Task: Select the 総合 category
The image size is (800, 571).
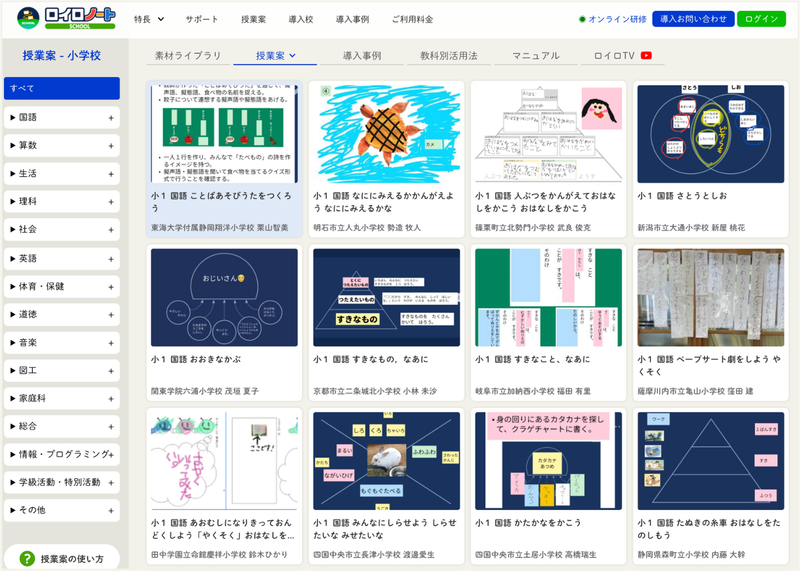Action: 62,426
